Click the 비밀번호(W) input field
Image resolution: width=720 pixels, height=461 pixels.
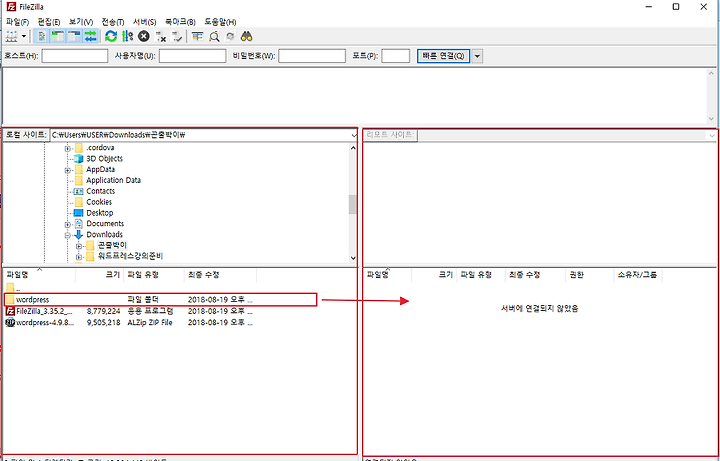point(312,56)
